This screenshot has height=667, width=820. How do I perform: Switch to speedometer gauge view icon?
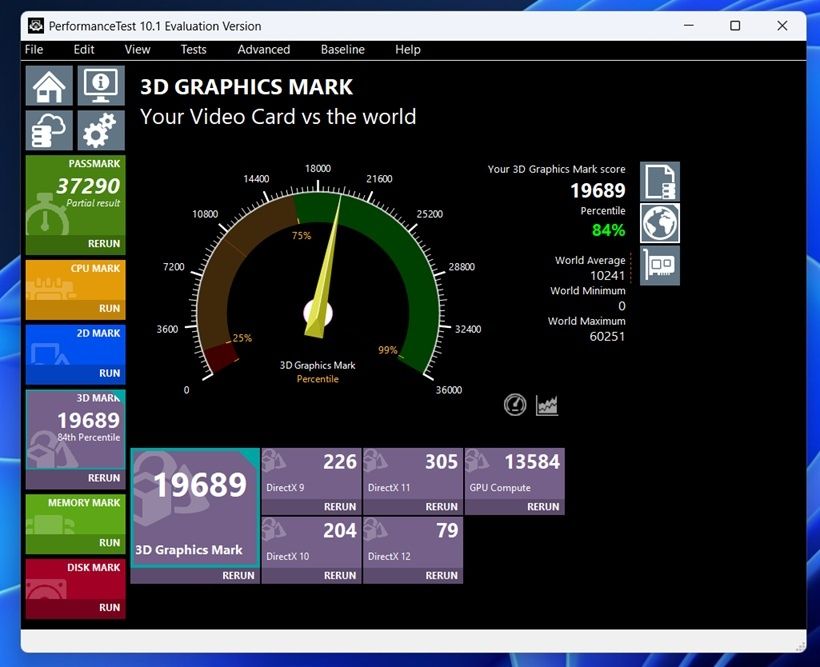(x=515, y=405)
